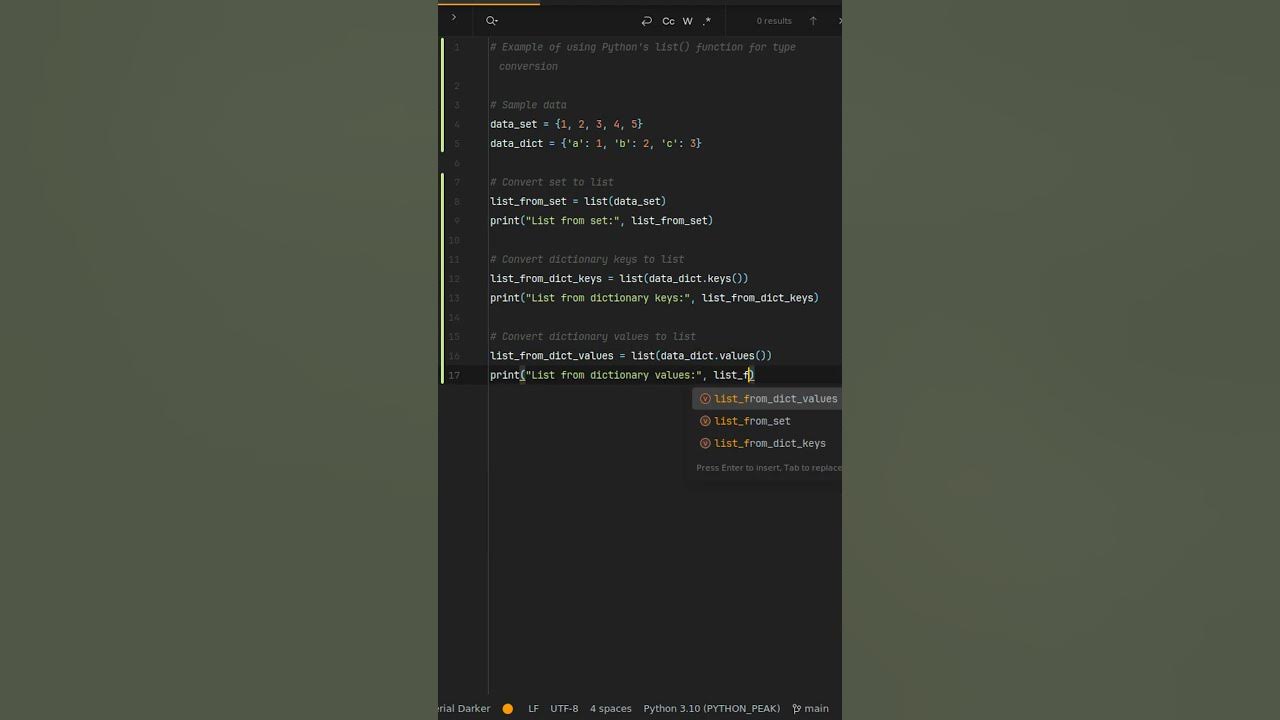The height and width of the screenshot is (720, 1280).
Task: Click the new line icon in search
Action: tap(647, 21)
